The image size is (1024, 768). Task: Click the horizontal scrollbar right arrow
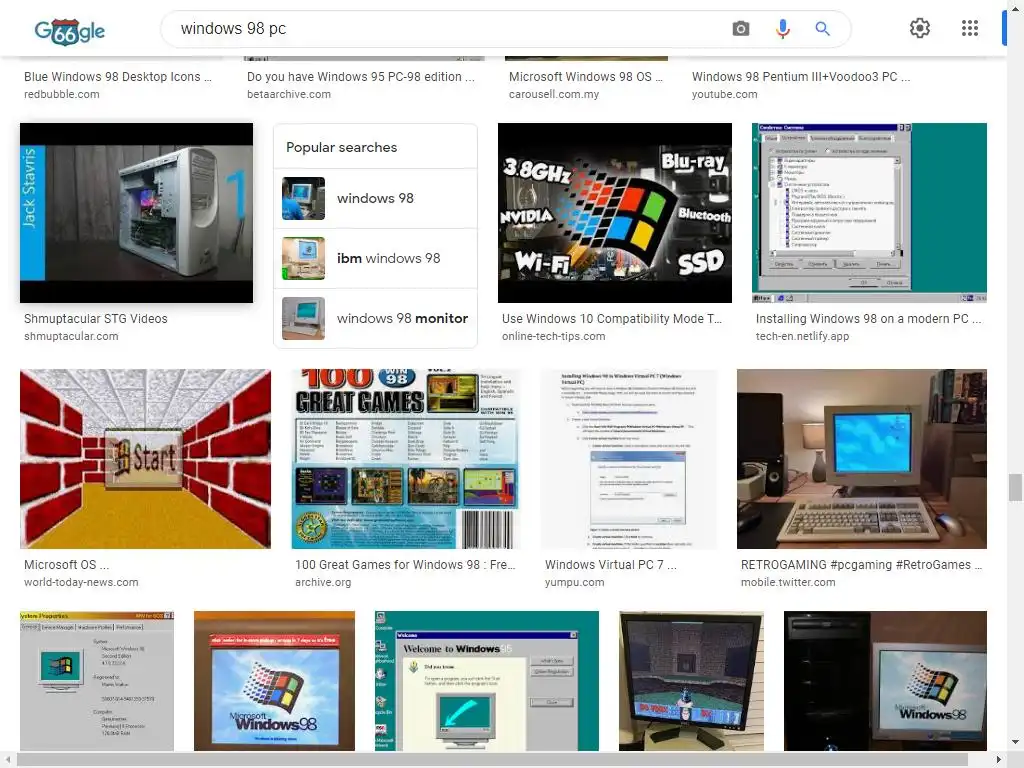coord(999,760)
